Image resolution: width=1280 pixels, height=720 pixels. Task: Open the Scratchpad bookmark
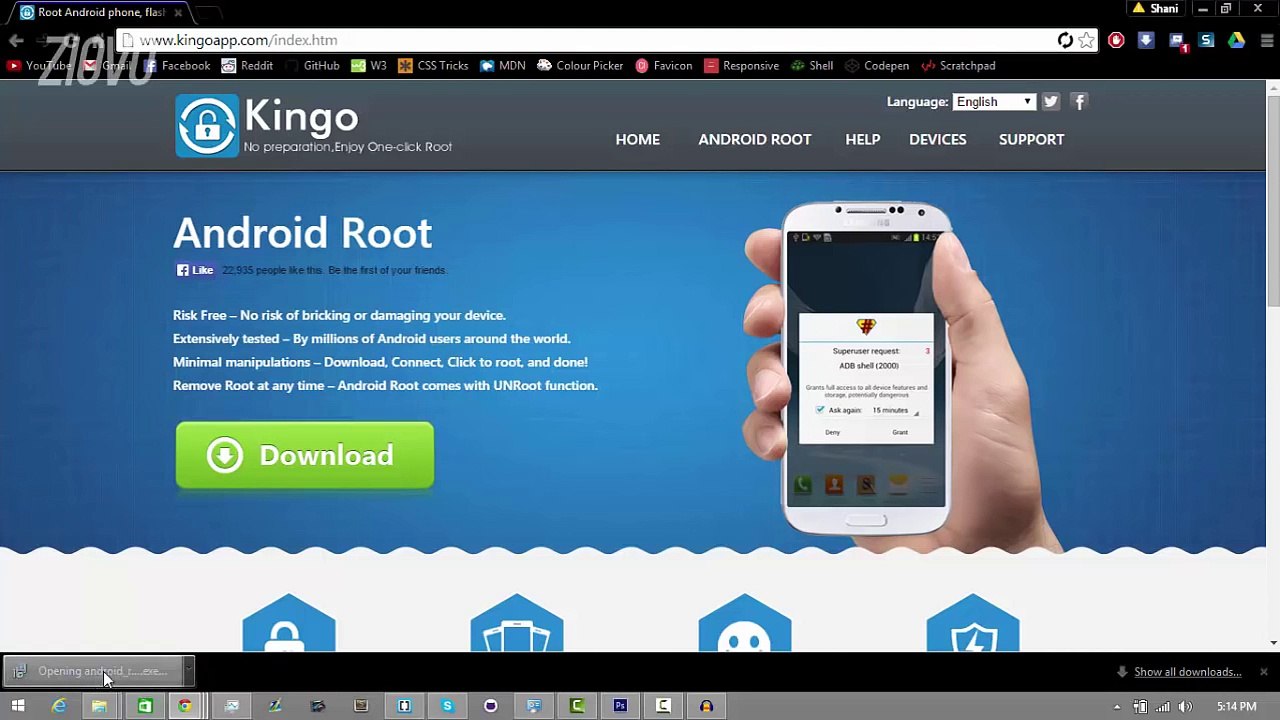coord(958,65)
